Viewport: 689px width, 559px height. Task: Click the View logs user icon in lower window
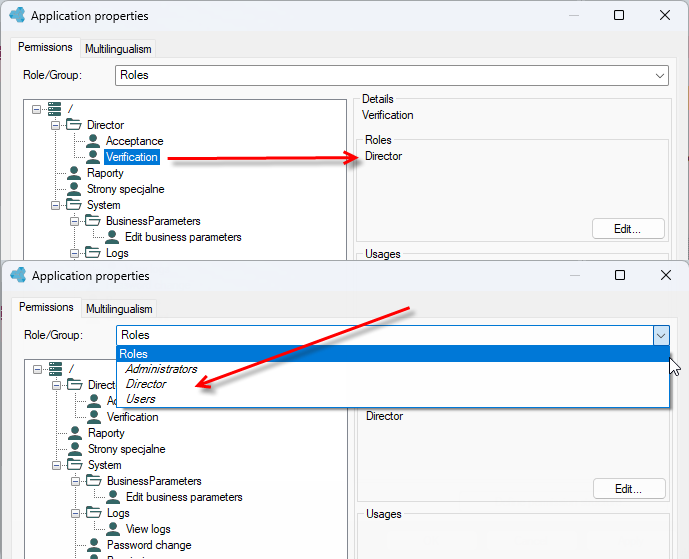click(112, 529)
